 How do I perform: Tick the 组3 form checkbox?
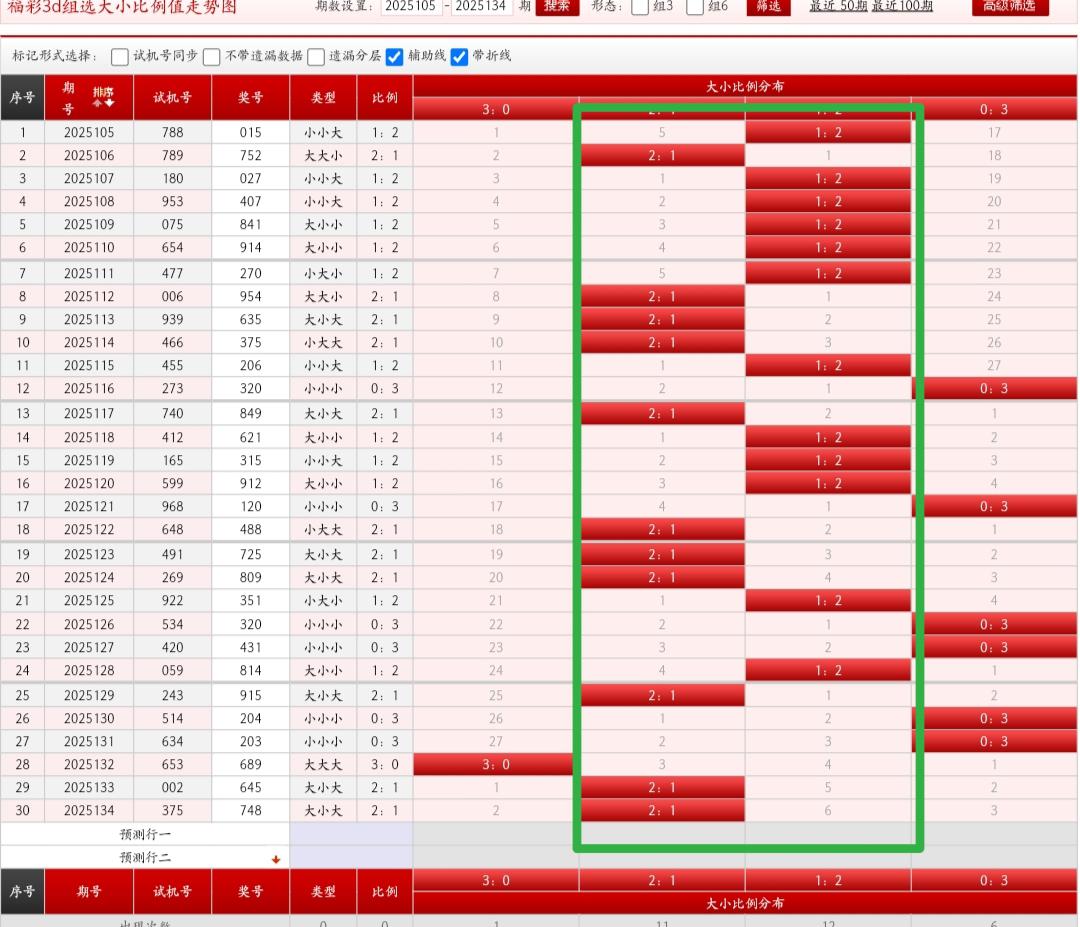640,7
